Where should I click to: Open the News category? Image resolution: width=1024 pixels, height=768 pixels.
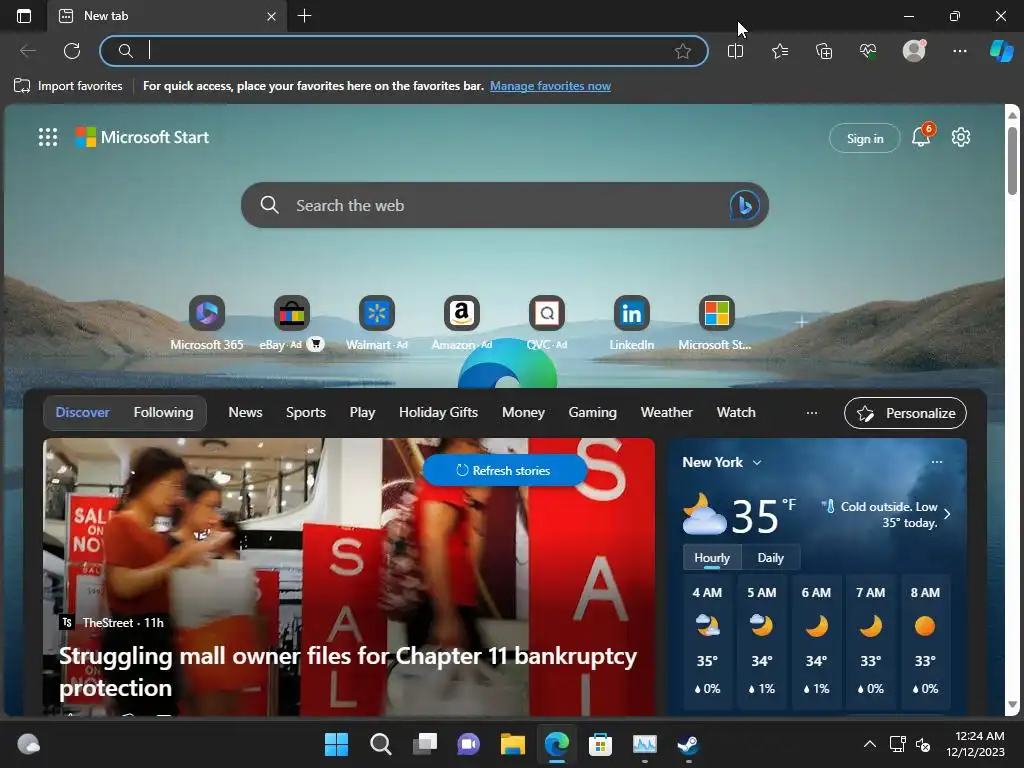pos(245,412)
